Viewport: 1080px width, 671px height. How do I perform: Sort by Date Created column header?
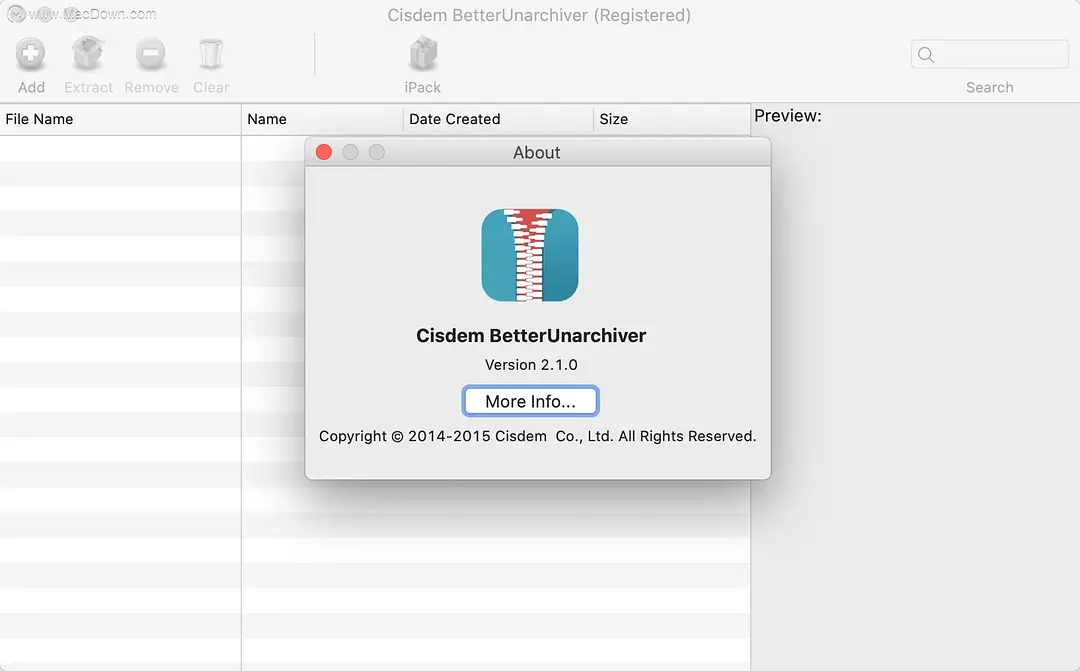497,119
